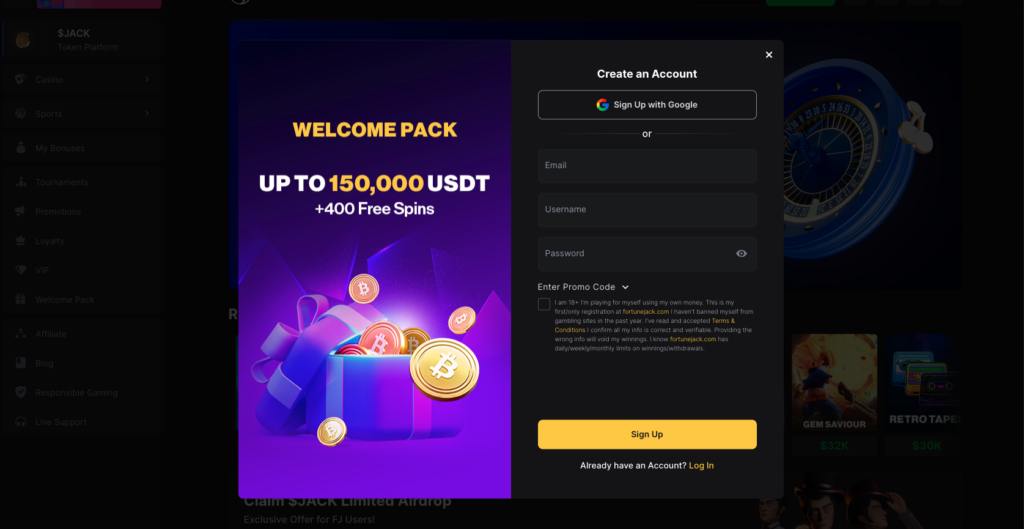This screenshot has width=1024, height=529.
Task: Click the Email input field
Action: pos(647,166)
